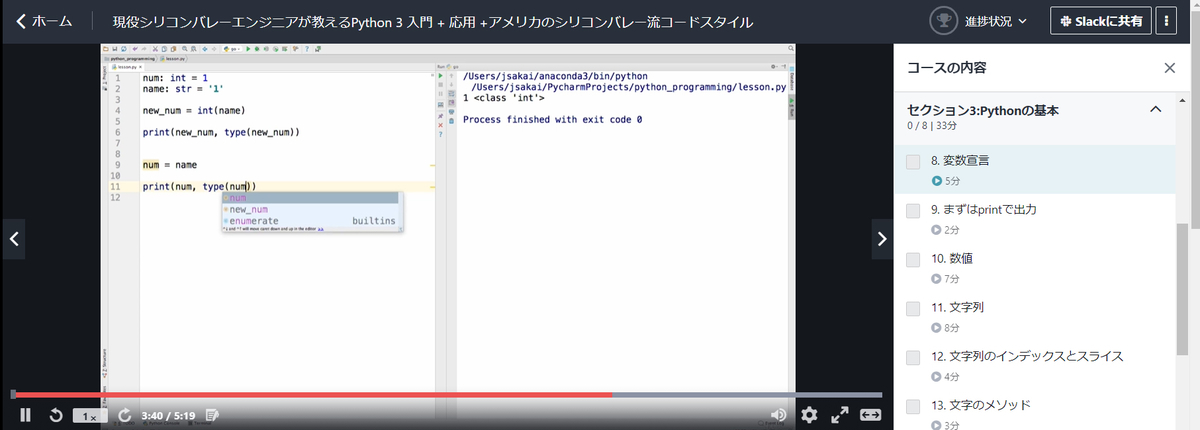The width and height of the screenshot is (1200, 430).
Task: Return to ホーム with the back chevron
Action: pyautogui.click(x=44, y=21)
